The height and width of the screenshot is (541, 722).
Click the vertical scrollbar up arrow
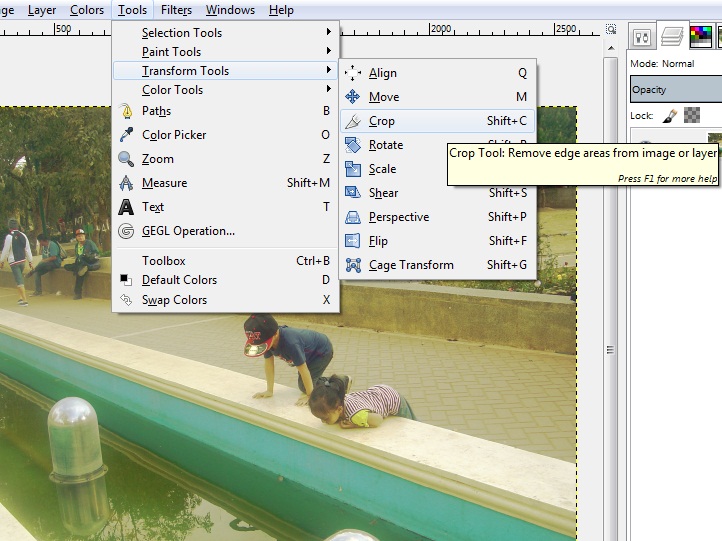pos(611,48)
